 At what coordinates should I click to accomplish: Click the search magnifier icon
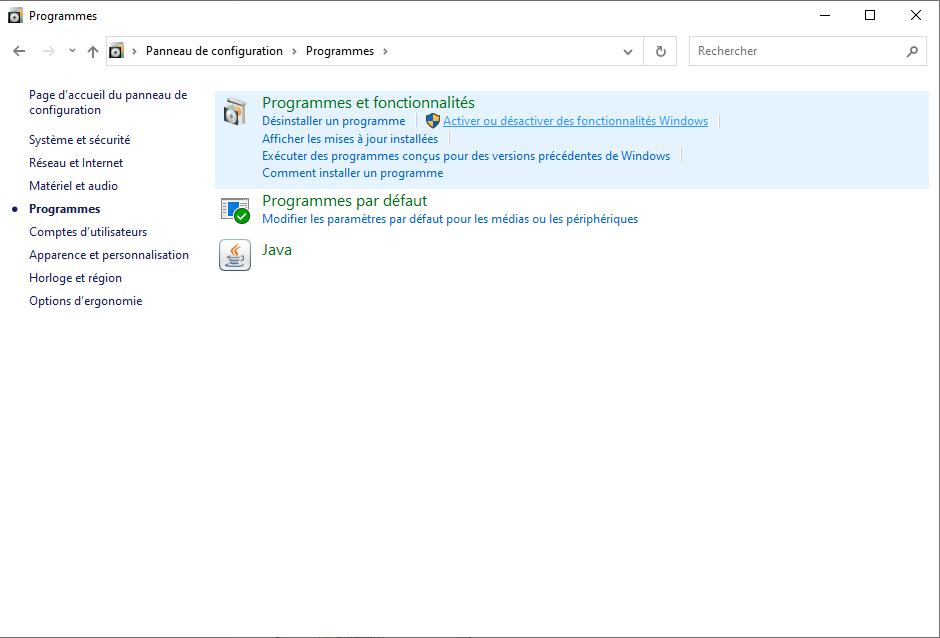[911, 51]
